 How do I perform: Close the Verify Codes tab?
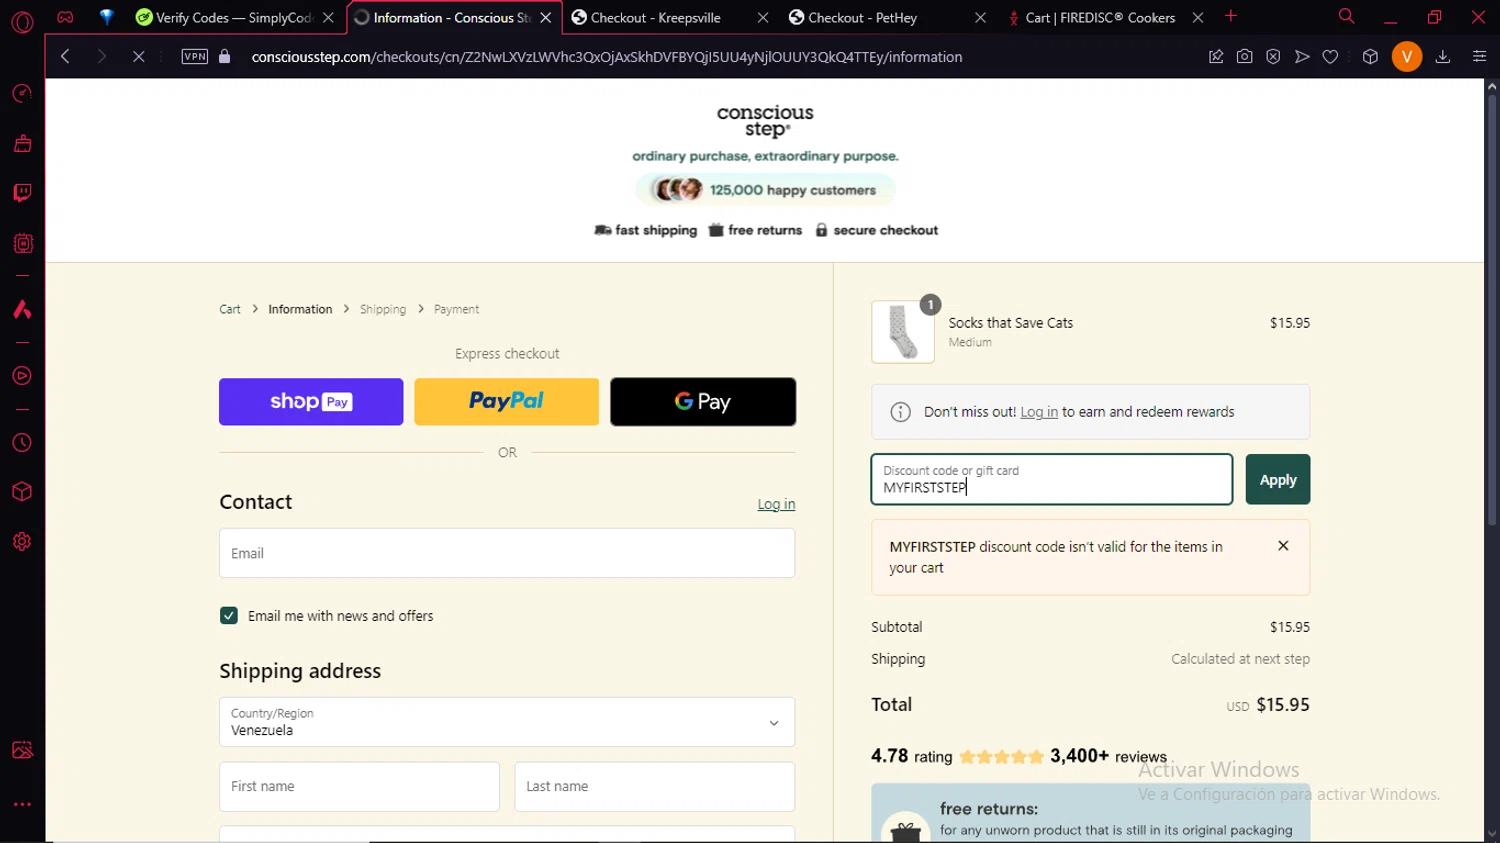tap(328, 18)
